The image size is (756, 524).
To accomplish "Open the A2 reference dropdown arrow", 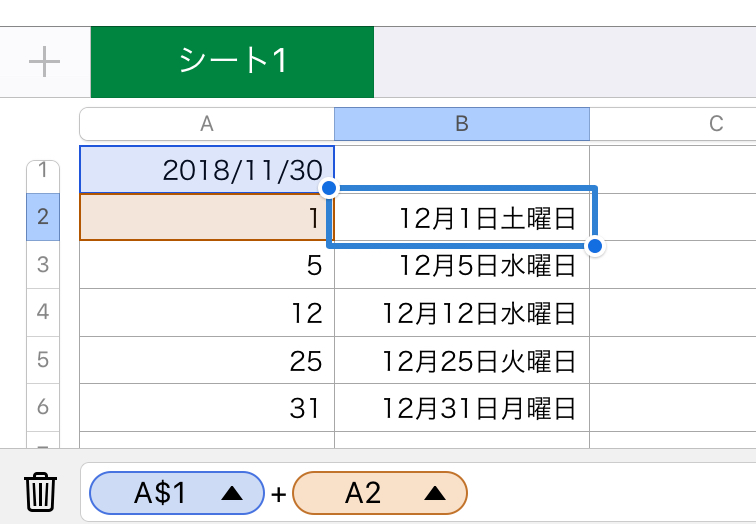I will (434, 492).
